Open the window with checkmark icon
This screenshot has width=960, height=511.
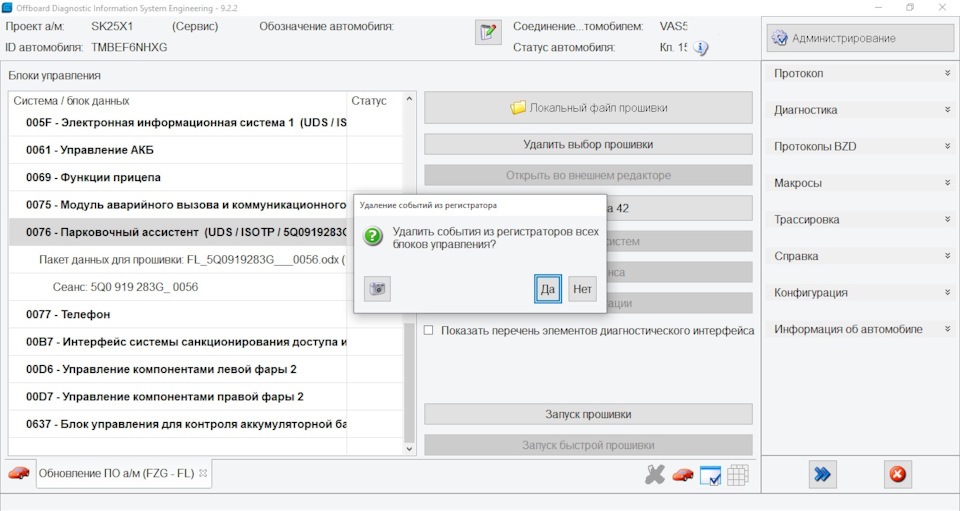[x=710, y=475]
